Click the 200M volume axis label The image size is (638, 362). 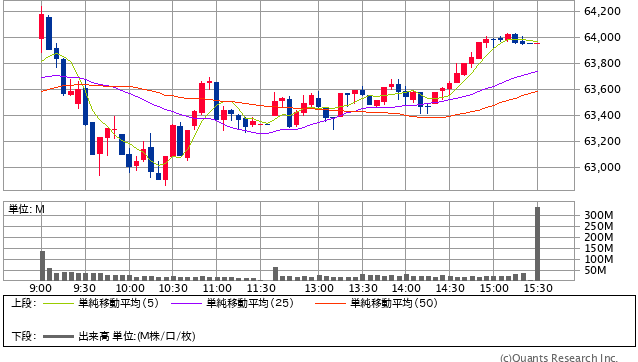pos(599,237)
